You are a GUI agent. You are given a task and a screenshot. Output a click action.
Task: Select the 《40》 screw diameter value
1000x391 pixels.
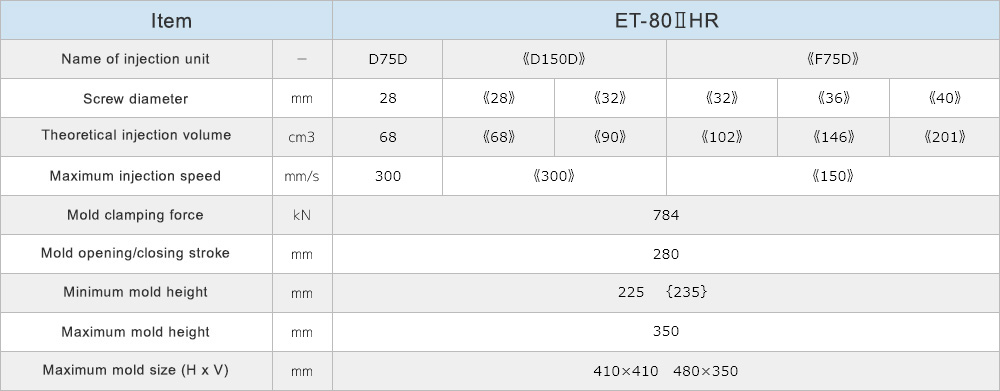pyautogui.click(x=945, y=98)
